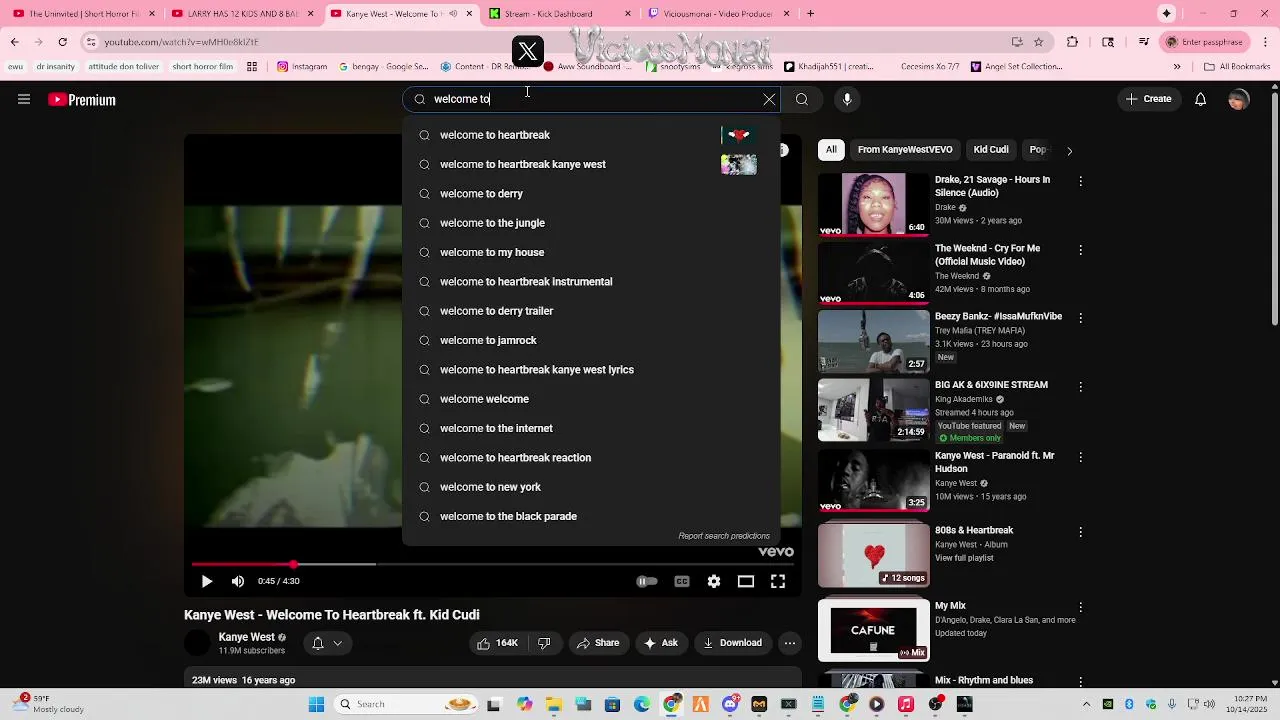Open 808s & Heartbreak playlist thumbnail

pos(873,555)
